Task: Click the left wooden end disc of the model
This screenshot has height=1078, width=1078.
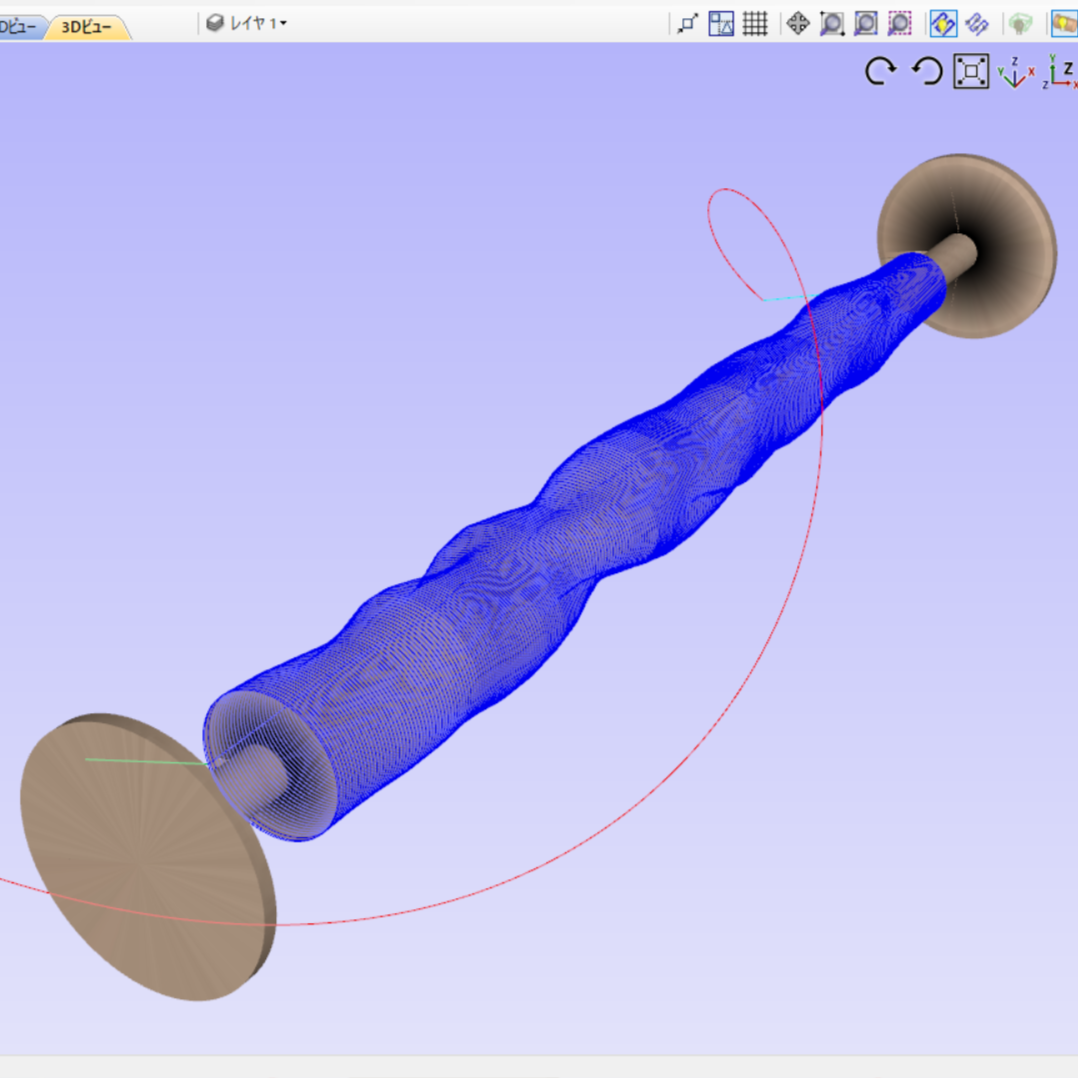Action: coord(148,856)
